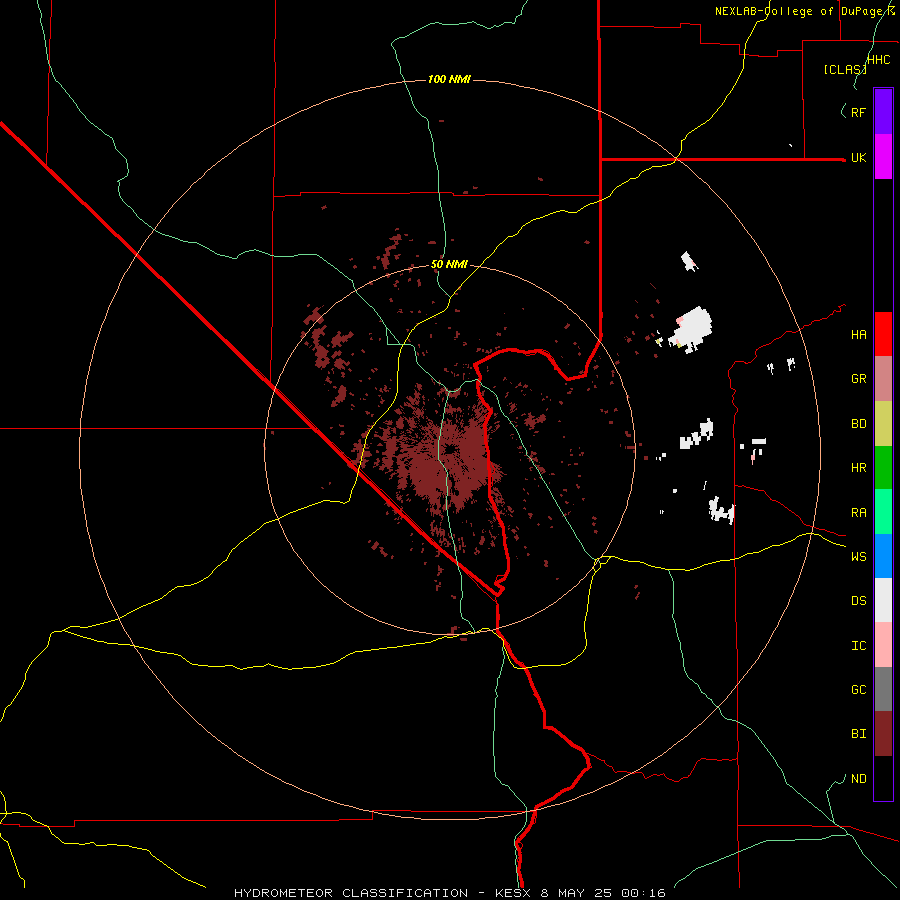
Task: Click the NEXLAB-College of DuPage text
Action: click(802, 11)
